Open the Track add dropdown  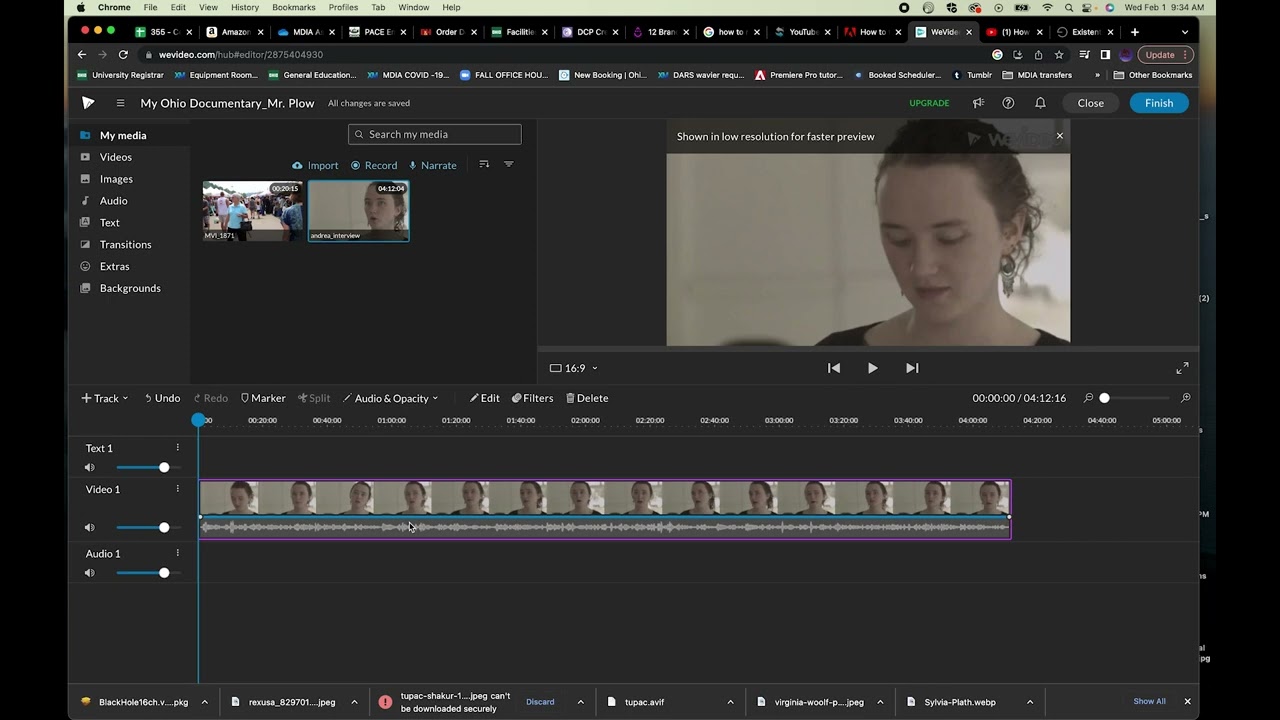[x=105, y=398]
